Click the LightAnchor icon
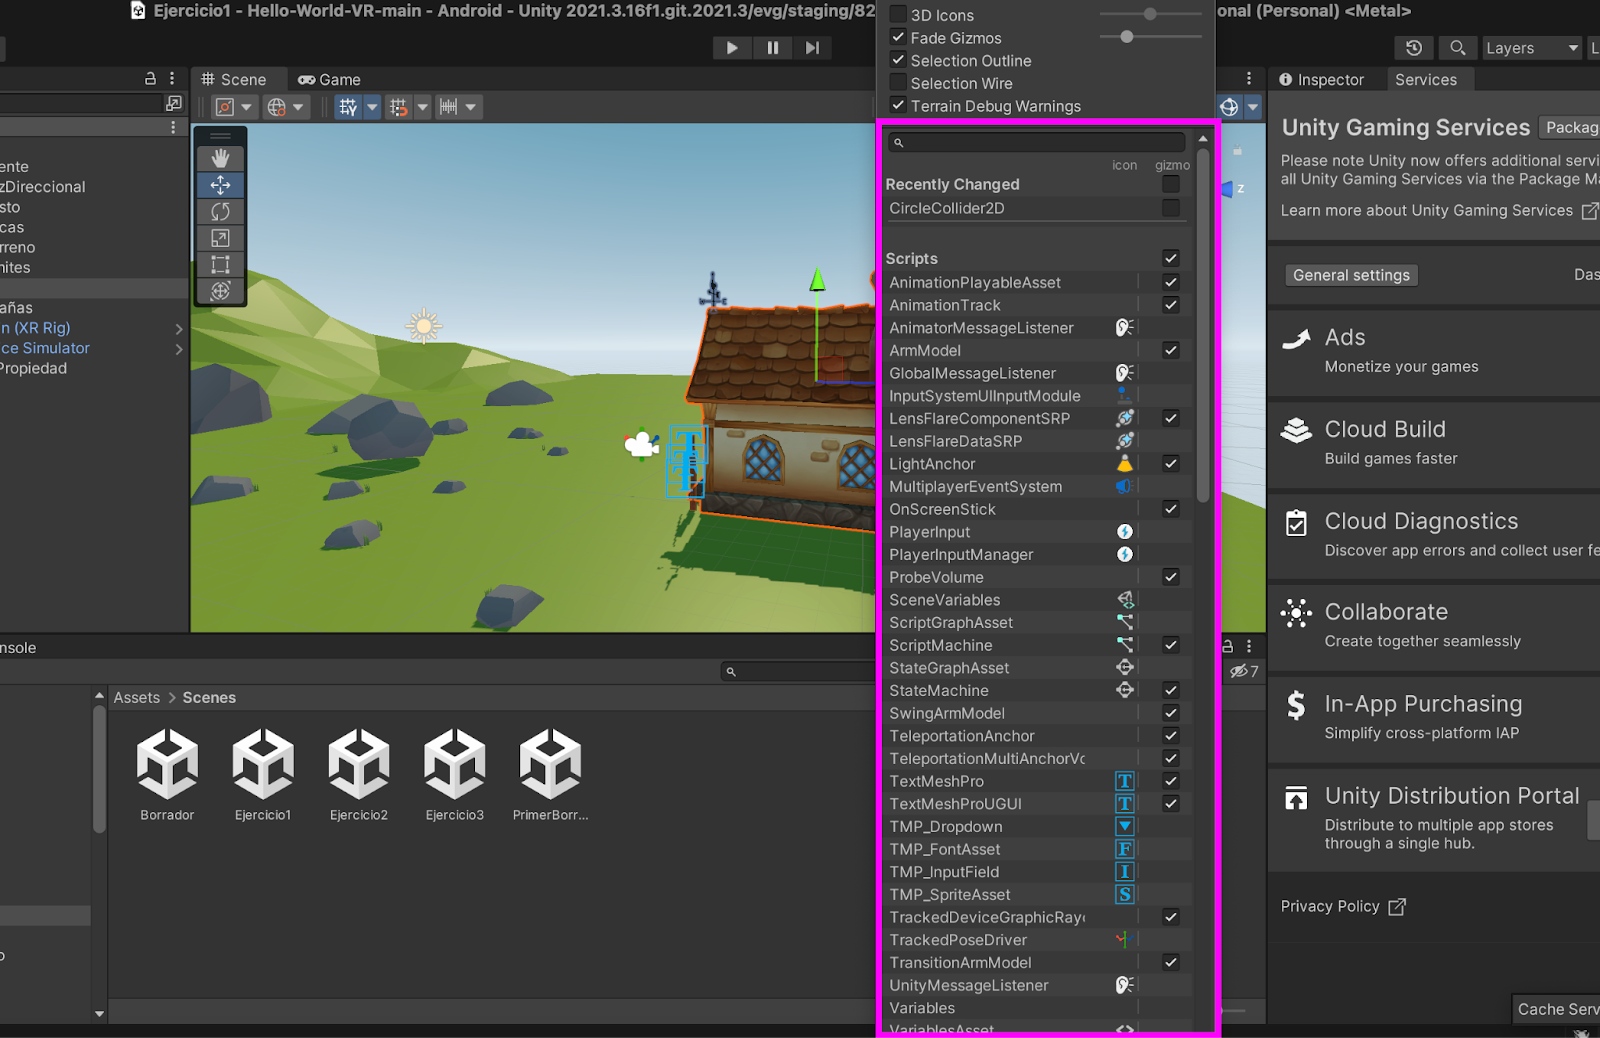This screenshot has height=1038, width=1600. coord(1125,463)
